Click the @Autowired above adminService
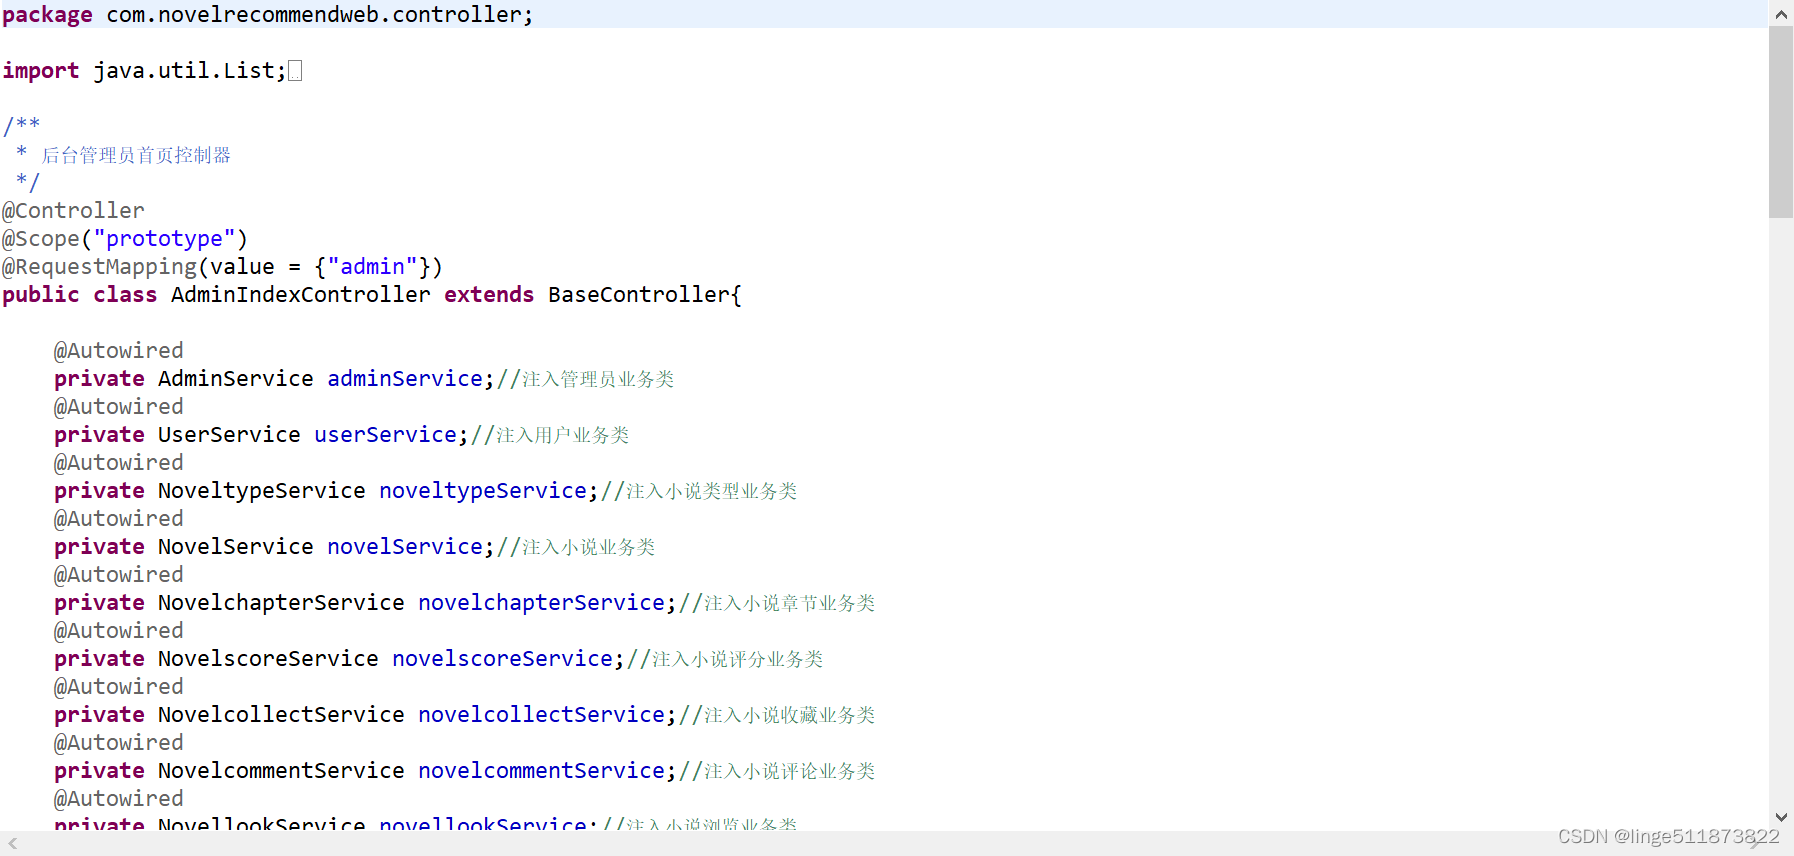Viewport: 1794px width, 856px height. (x=119, y=351)
